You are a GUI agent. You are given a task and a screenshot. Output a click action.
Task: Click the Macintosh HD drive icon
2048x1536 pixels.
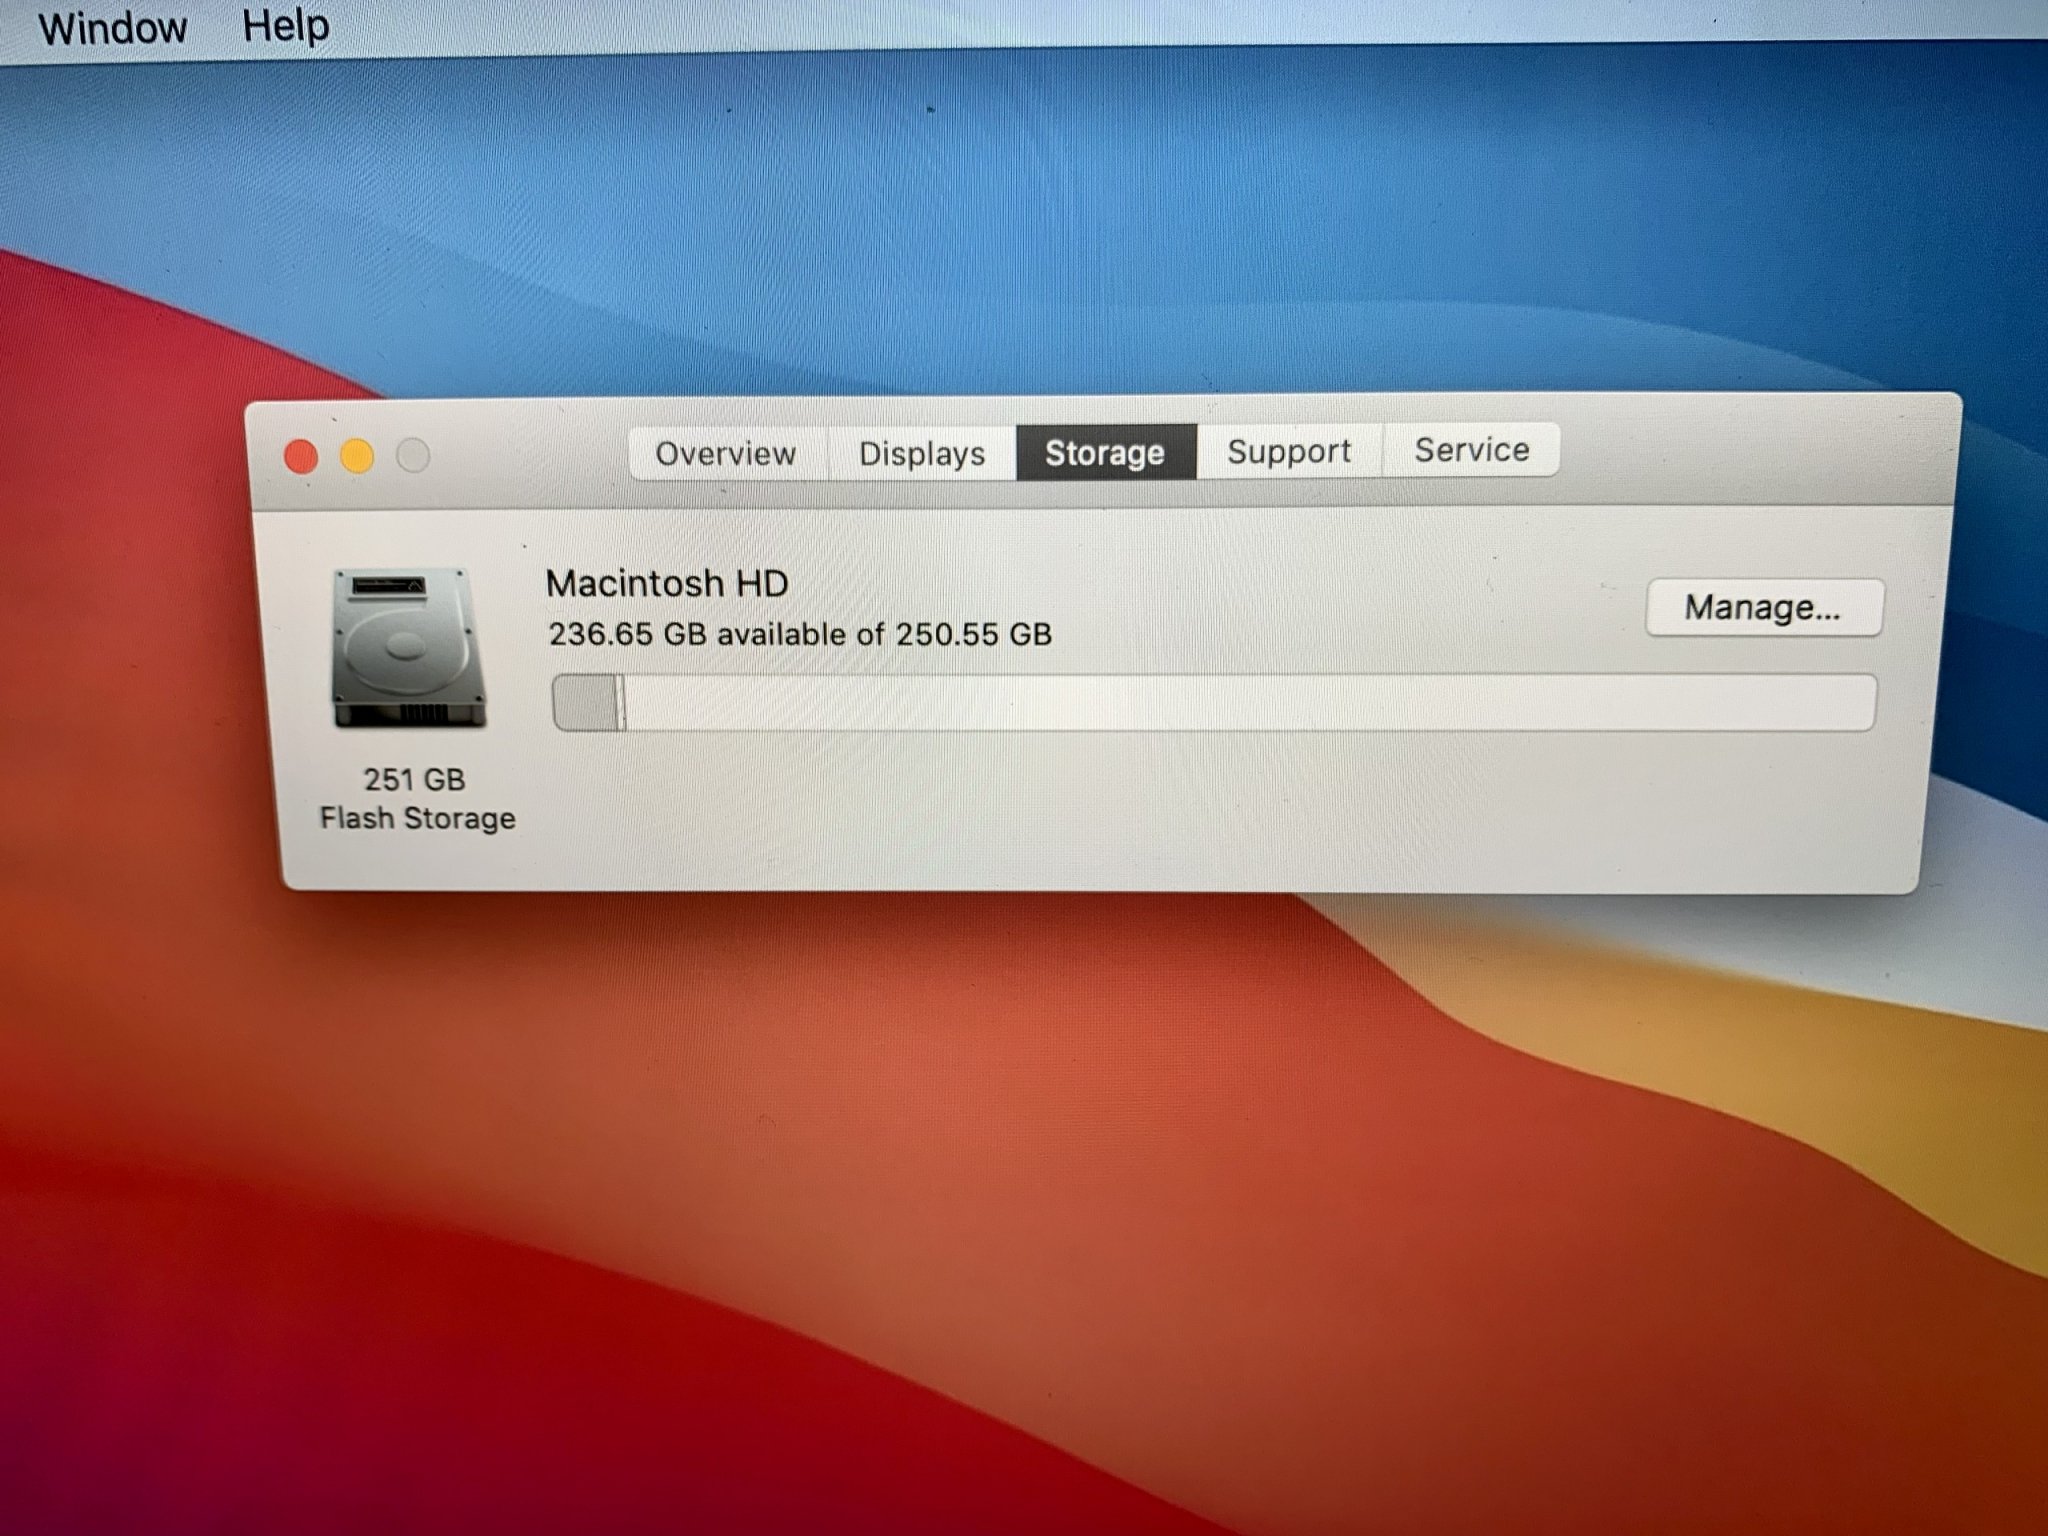click(x=408, y=648)
